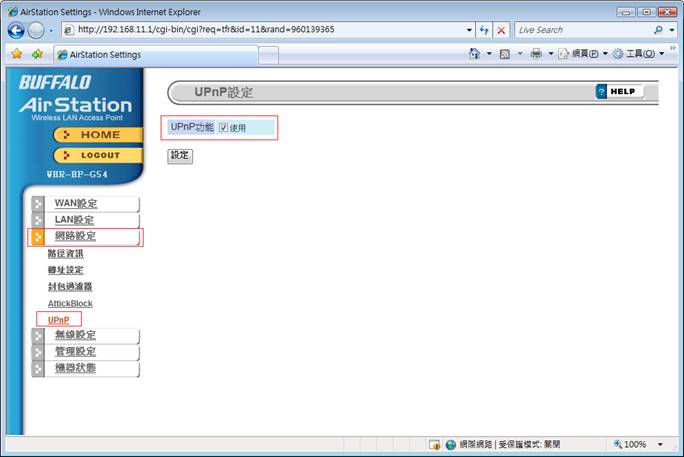Toggle the UPnP 使用 checkbox
Screen dimensions: 684x457
point(224,128)
